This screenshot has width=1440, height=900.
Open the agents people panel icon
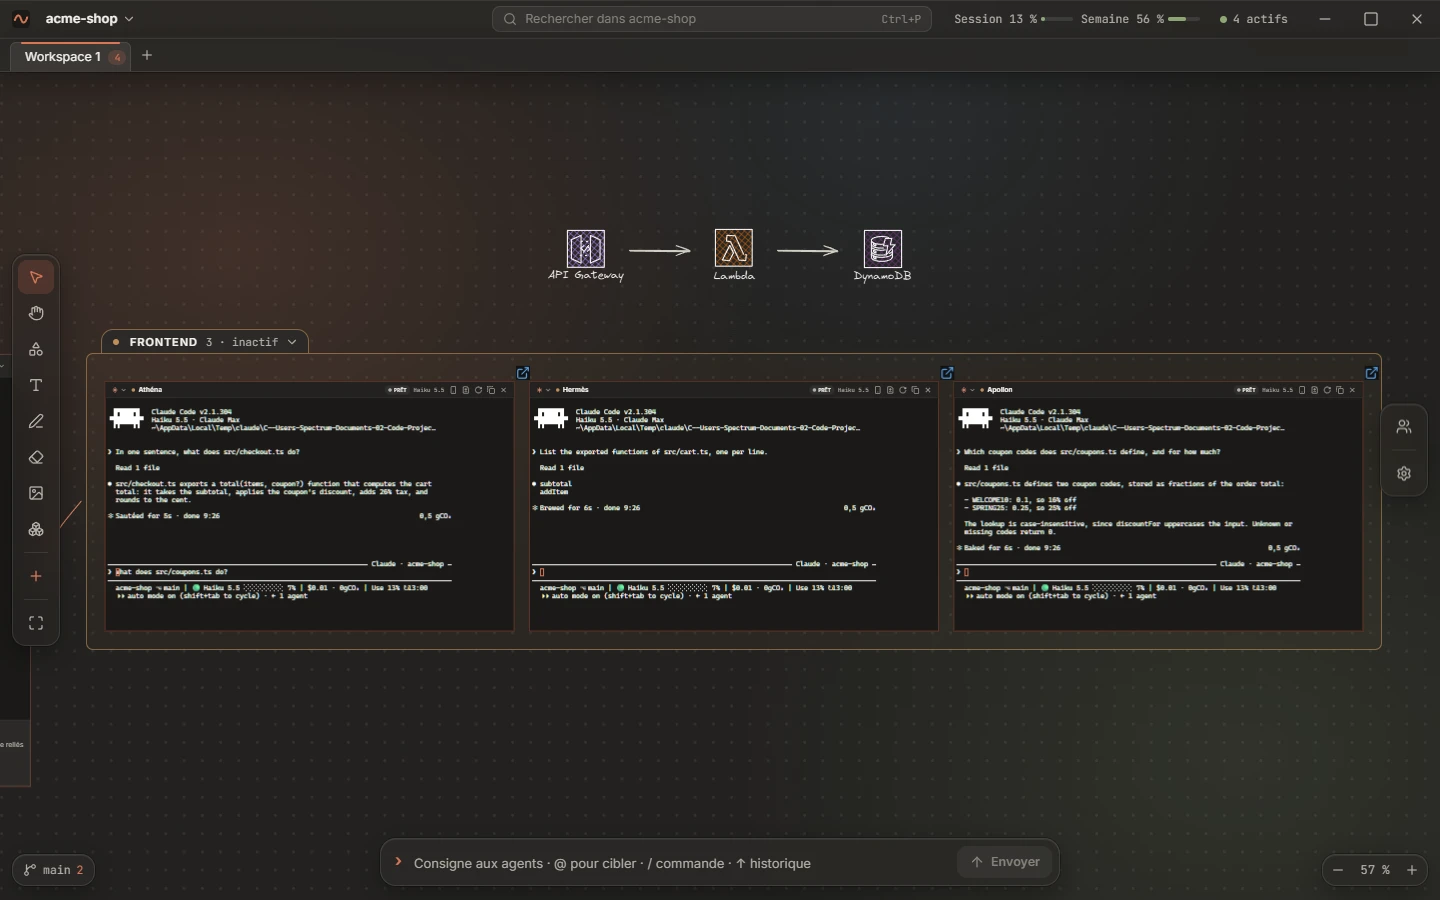pos(1406,427)
